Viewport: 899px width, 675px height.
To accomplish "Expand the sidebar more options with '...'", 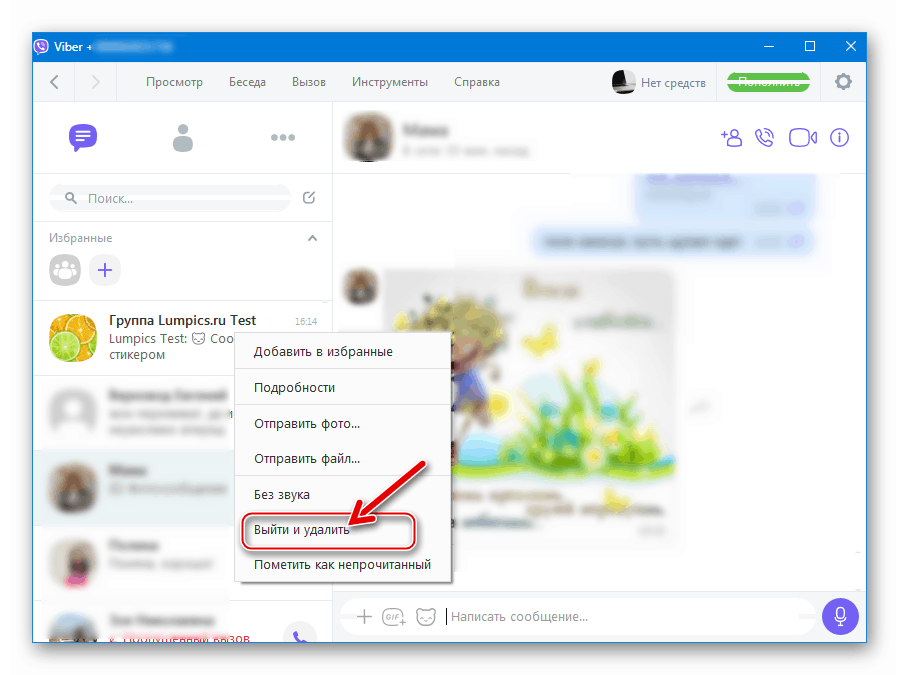I will pos(283,138).
